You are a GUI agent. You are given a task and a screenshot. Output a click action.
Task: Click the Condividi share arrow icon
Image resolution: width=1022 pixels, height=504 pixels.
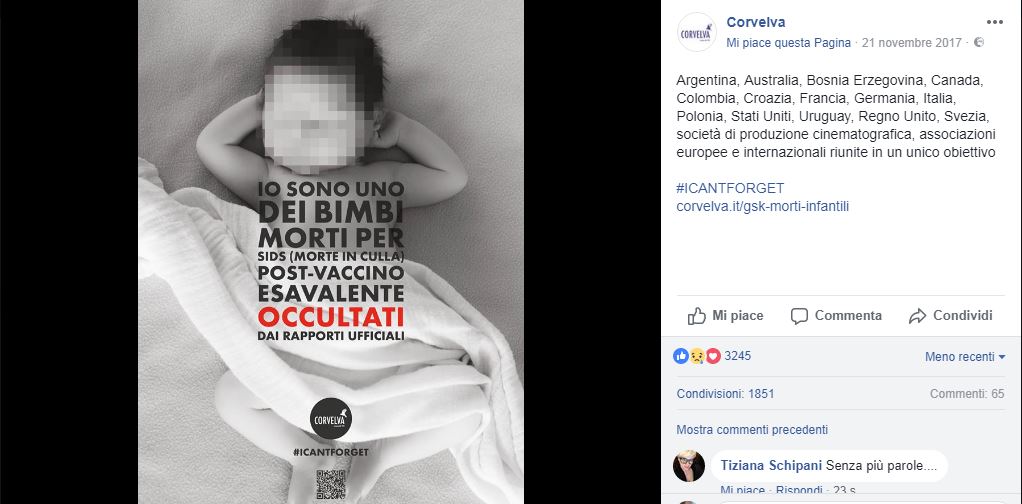(x=917, y=316)
